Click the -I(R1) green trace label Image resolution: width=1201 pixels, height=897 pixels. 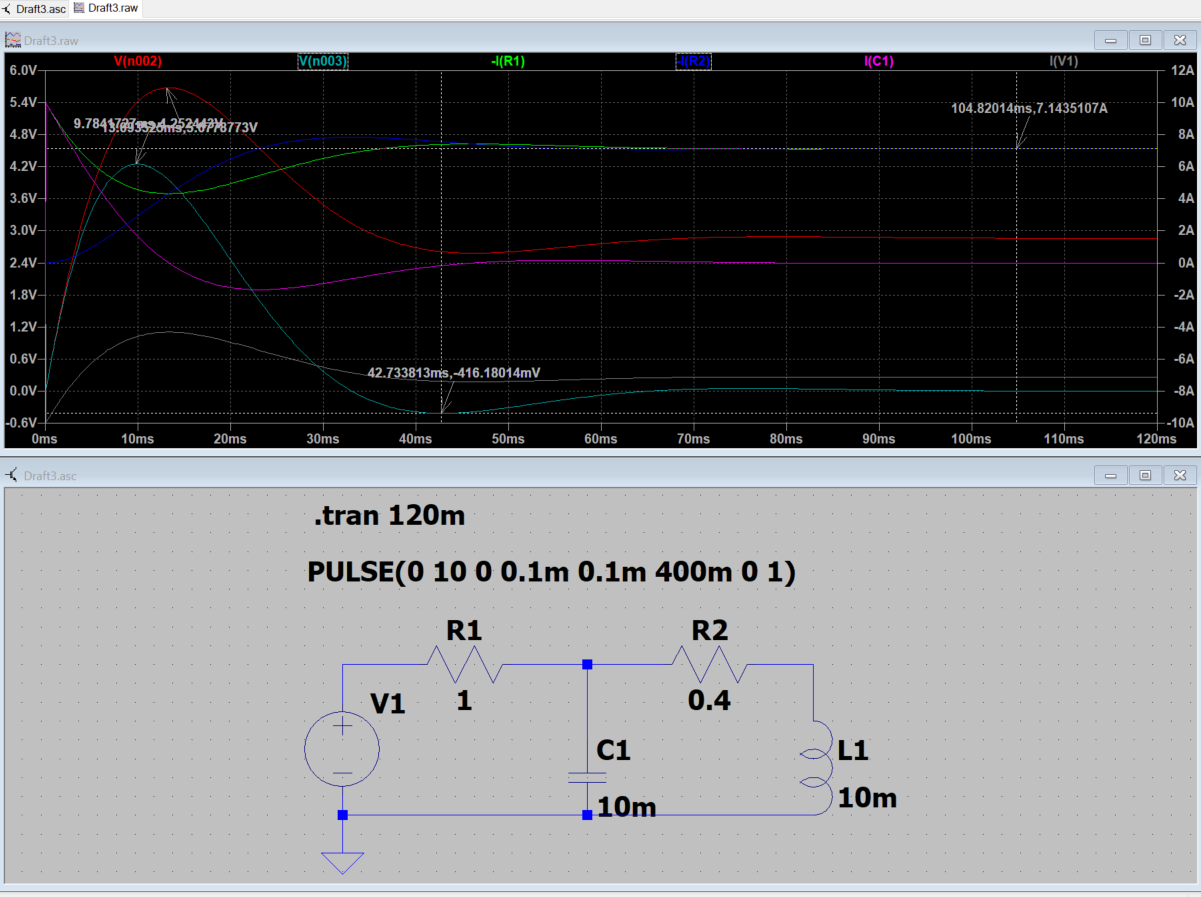[x=507, y=61]
